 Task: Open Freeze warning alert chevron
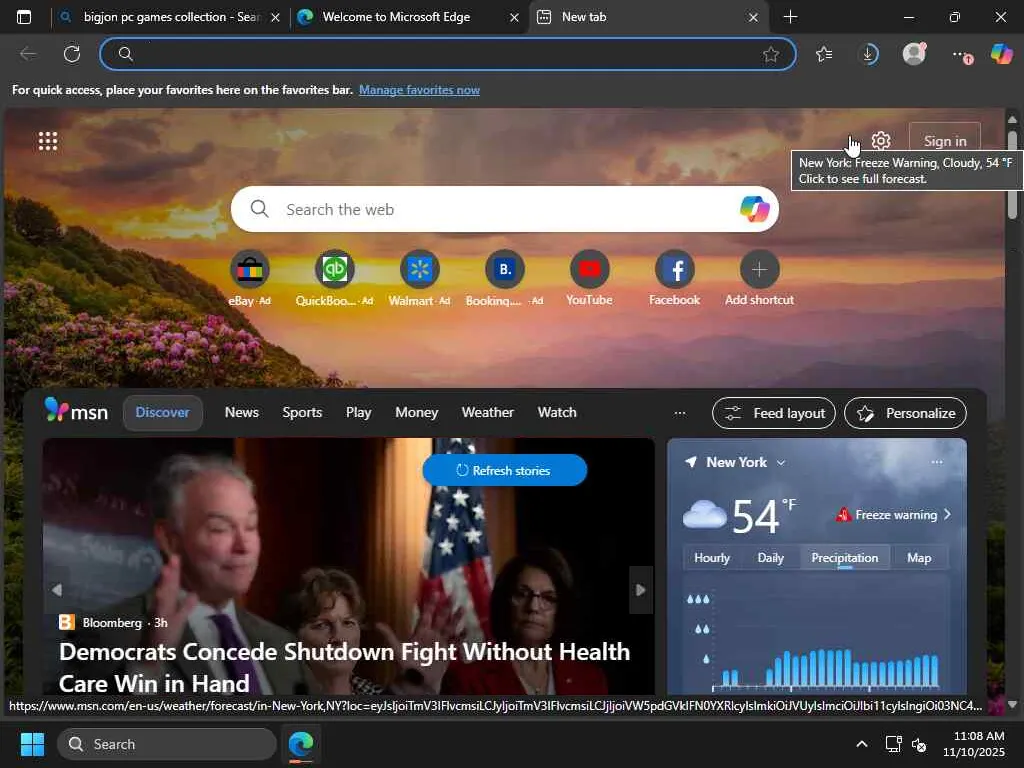(947, 515)
